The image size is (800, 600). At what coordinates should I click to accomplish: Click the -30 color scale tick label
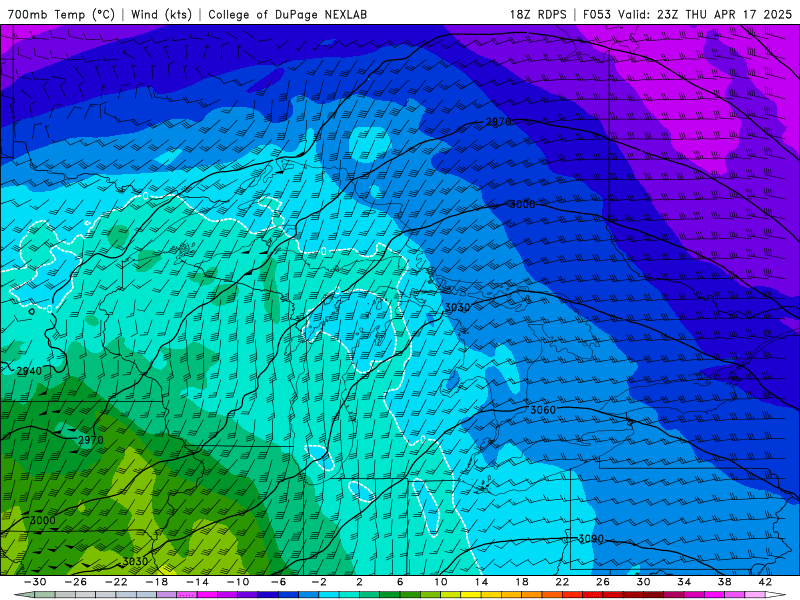(x=35, y=582)
